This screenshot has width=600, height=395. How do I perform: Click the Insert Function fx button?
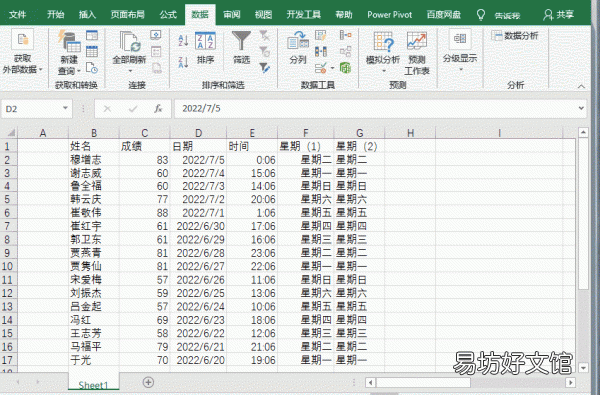(x=158, y=109)
